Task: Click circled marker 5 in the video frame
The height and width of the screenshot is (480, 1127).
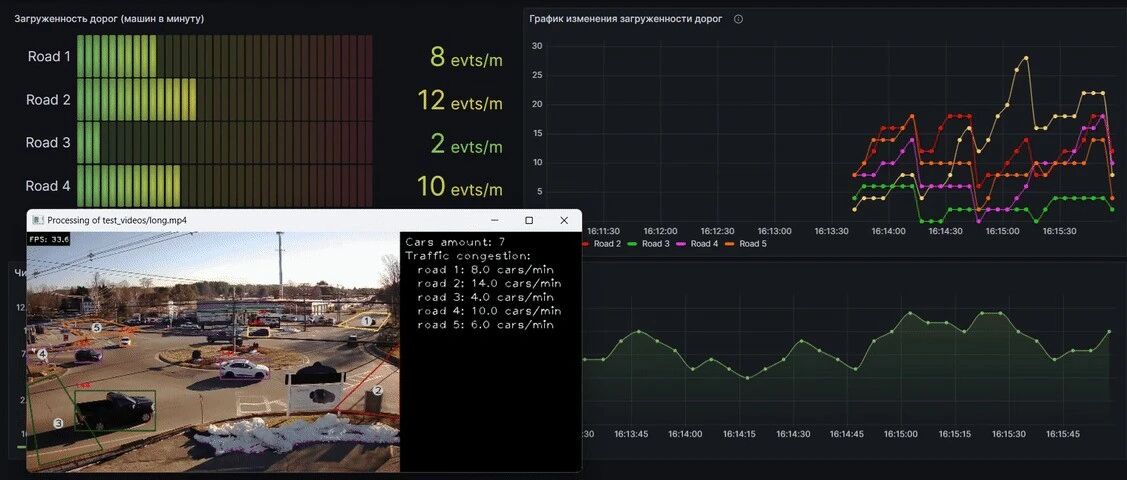Action: [97, 328]
